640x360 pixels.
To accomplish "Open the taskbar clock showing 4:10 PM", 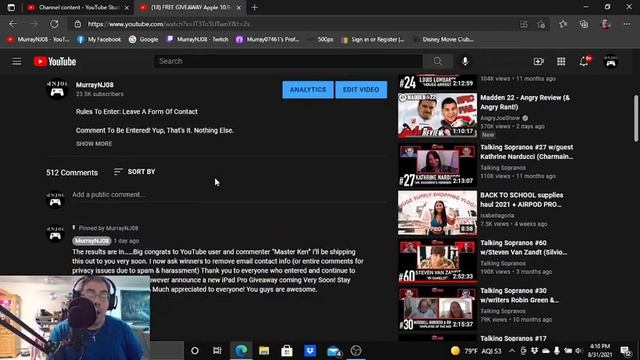I will pos(600,351).
